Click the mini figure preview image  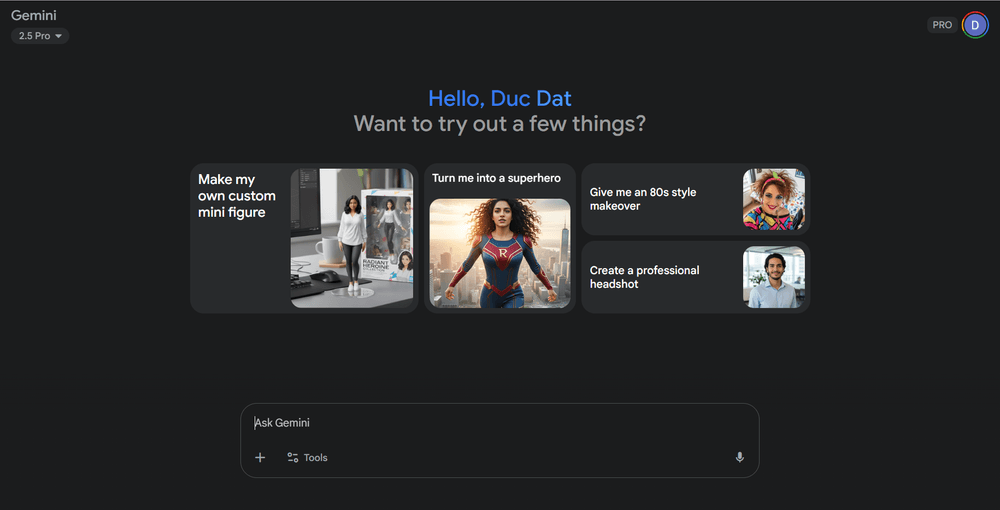(352, 238)
